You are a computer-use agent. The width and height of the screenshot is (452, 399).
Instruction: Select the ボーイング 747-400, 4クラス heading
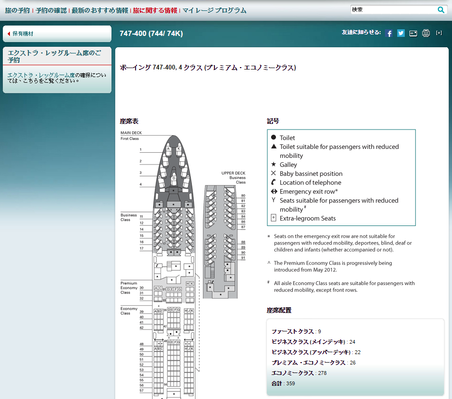pyautogui.click(x=208, y=68)
